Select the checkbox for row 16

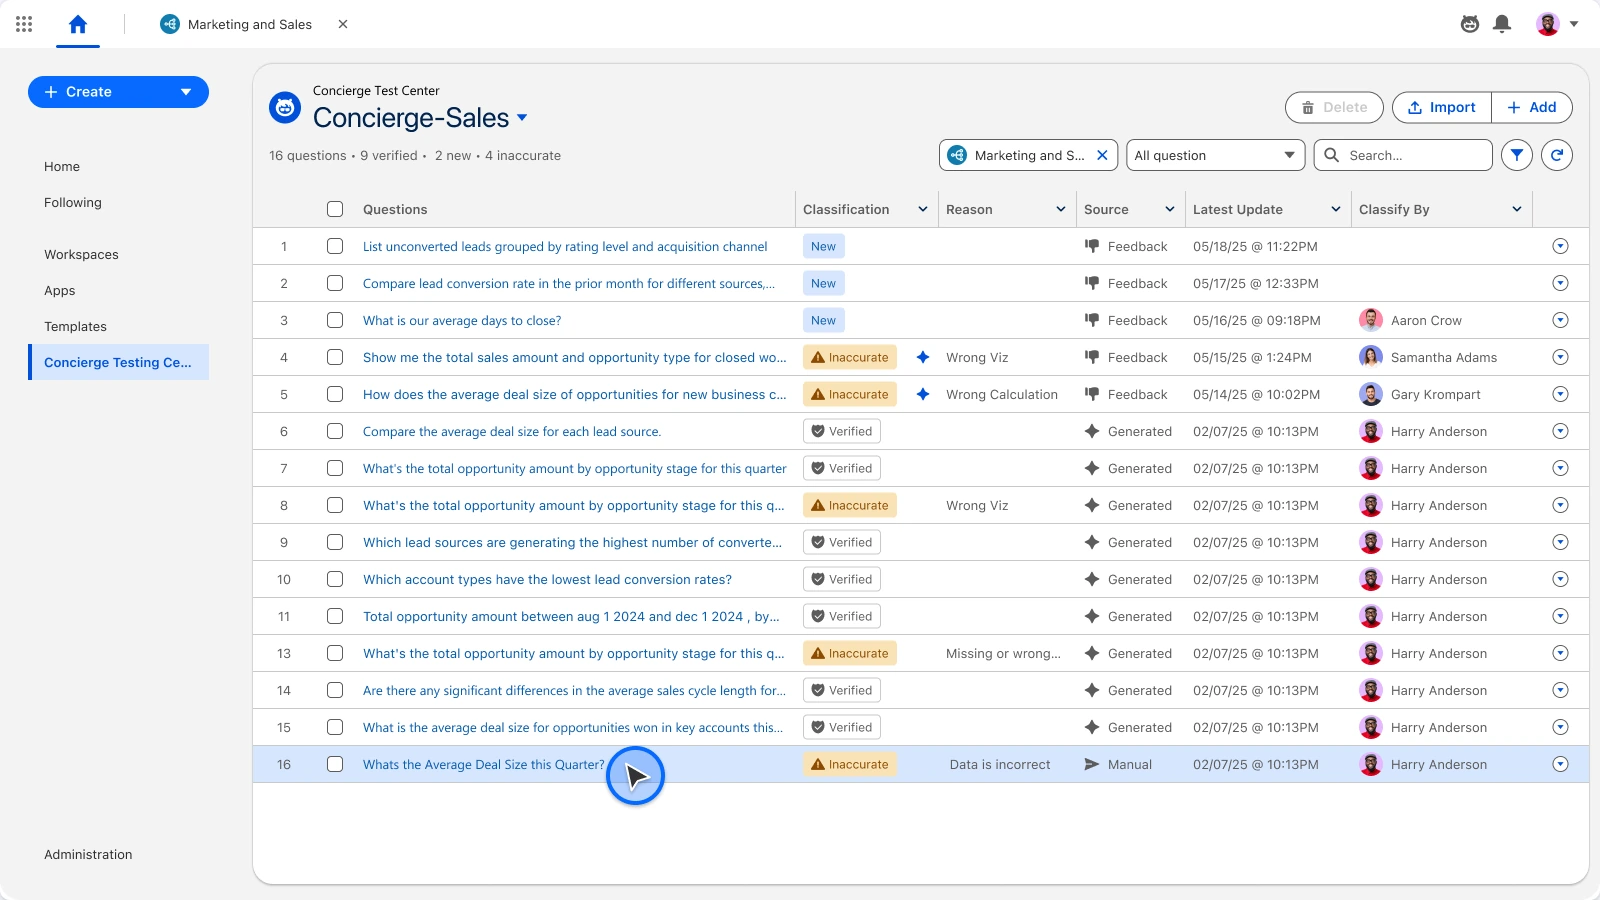click(x=335, y=764)
